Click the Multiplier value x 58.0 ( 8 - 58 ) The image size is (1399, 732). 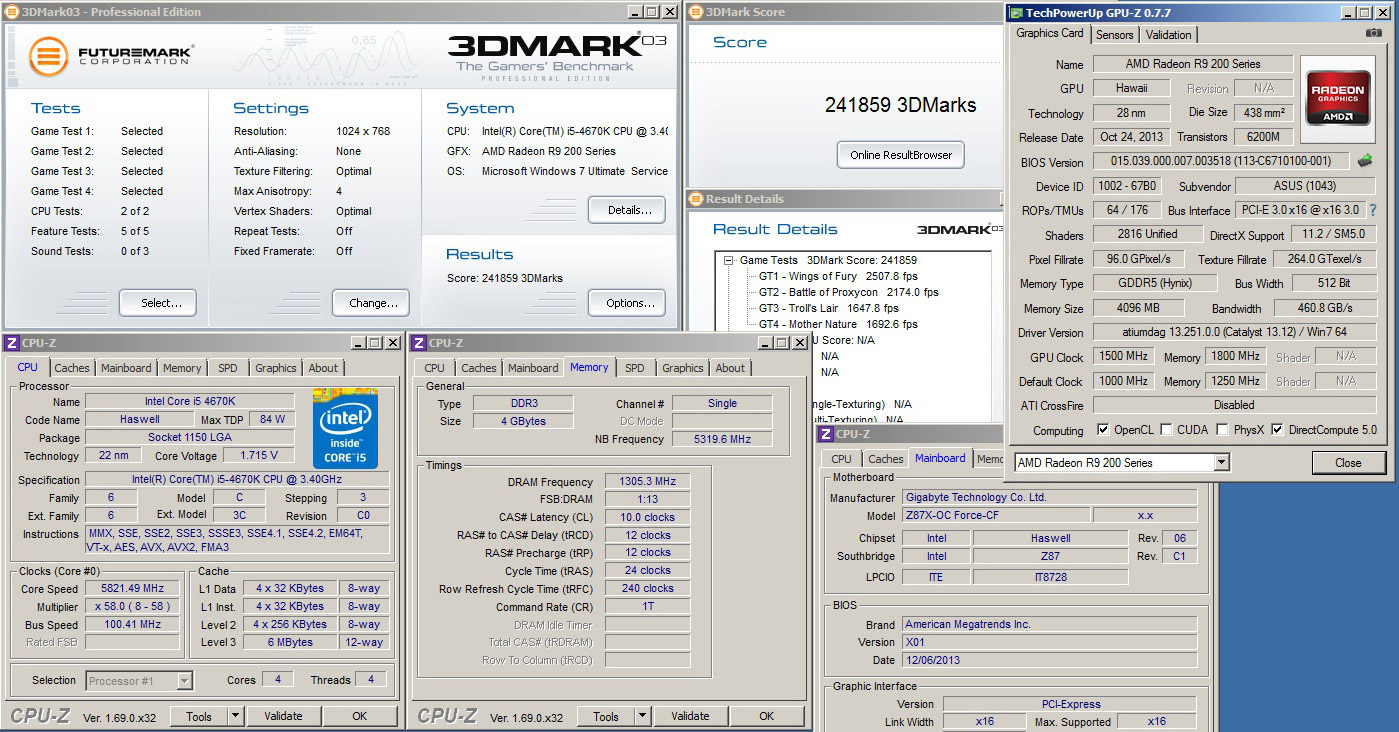pyautogui.click(x=133, y=607)
